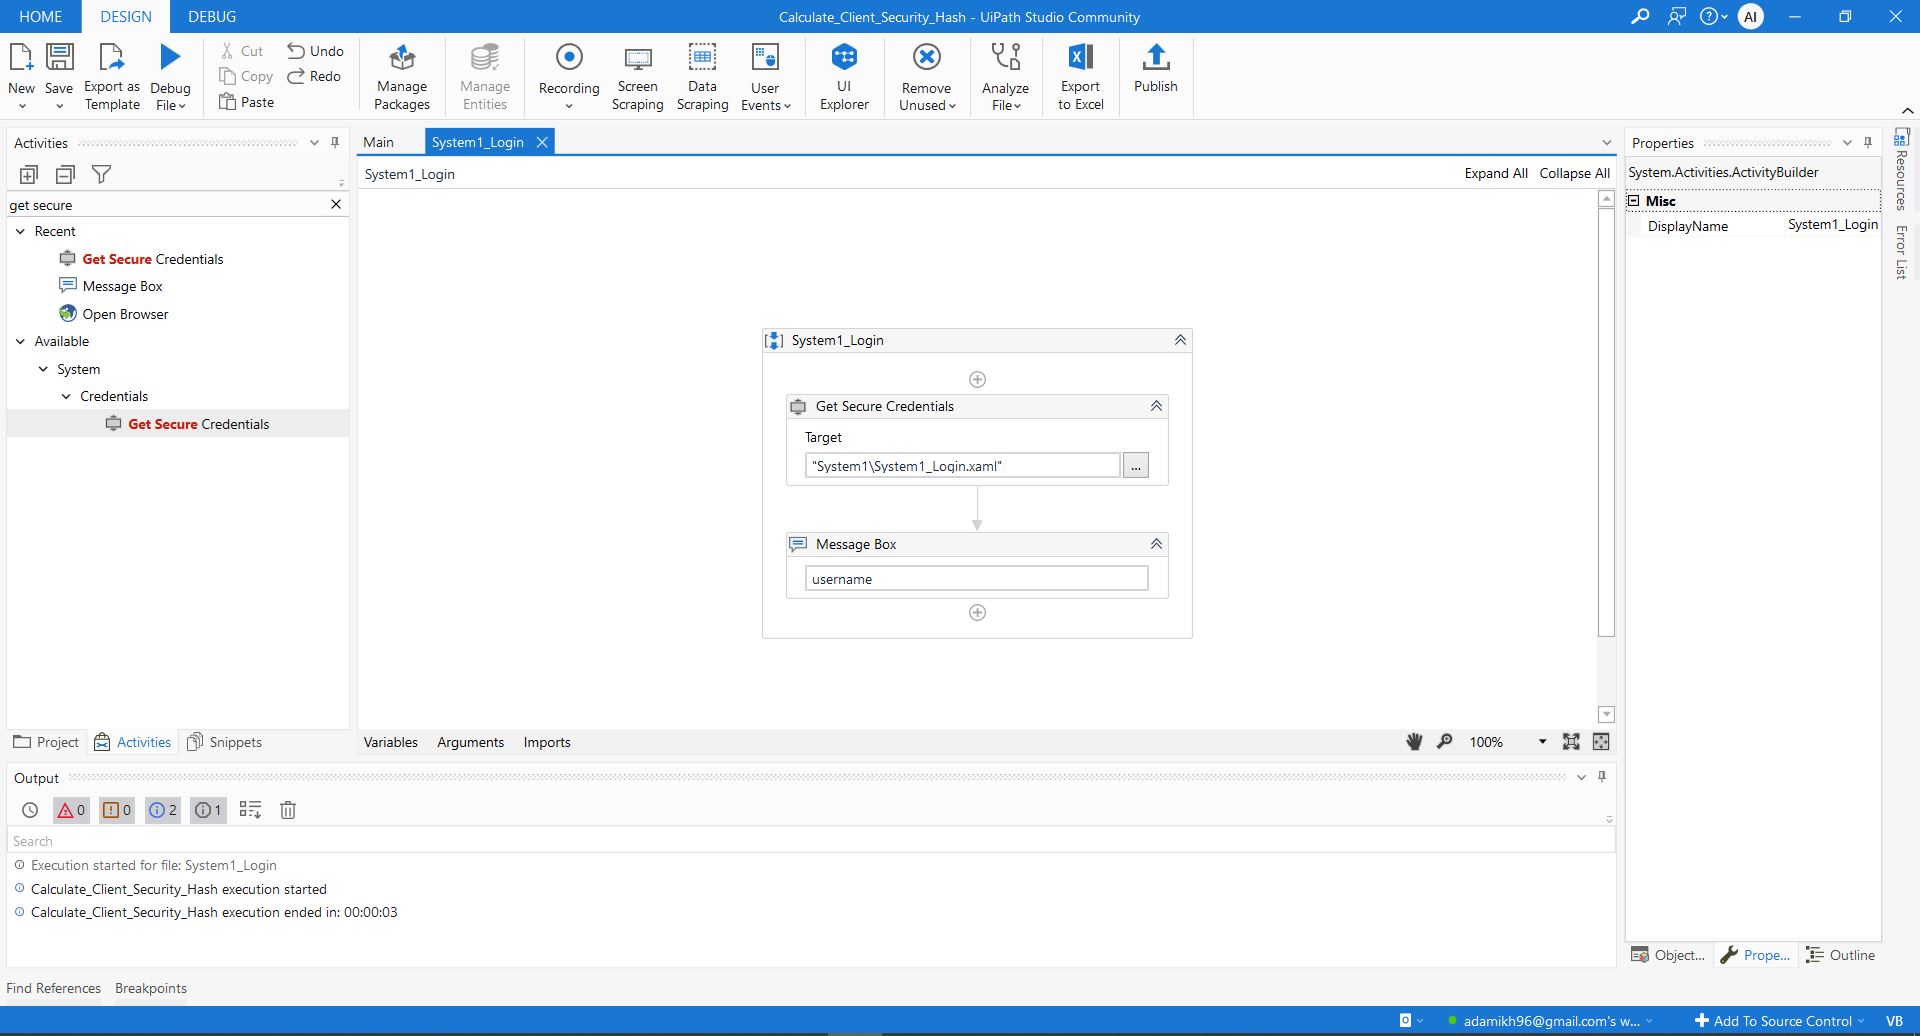
Task: Toggle info messages filter showing 2
Action: click(163, 810)
